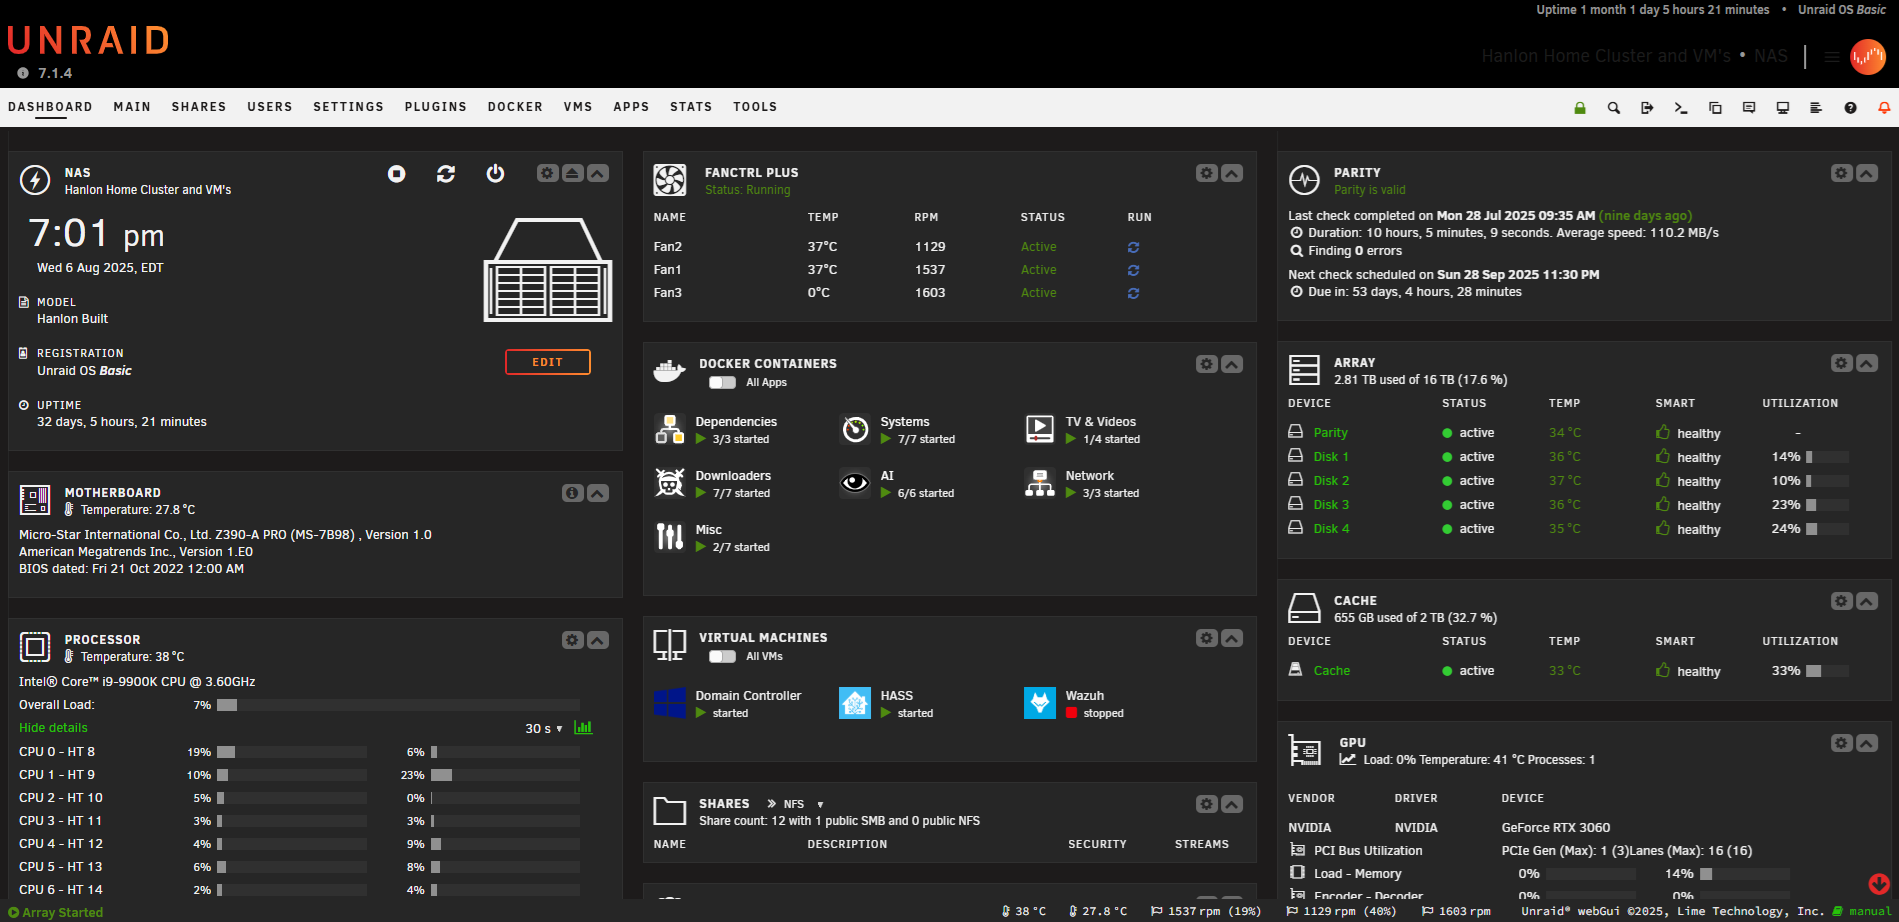Open the Systems docker folder icon
The width and height of the screenshot is (1899, 922).
tap(855, 429)
